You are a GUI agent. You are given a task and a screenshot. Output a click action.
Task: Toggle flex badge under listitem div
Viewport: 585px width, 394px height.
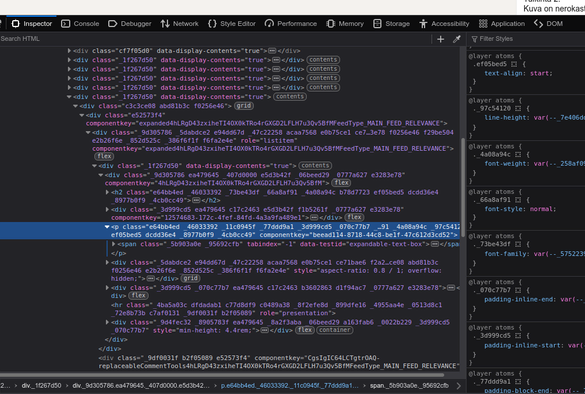104,156
